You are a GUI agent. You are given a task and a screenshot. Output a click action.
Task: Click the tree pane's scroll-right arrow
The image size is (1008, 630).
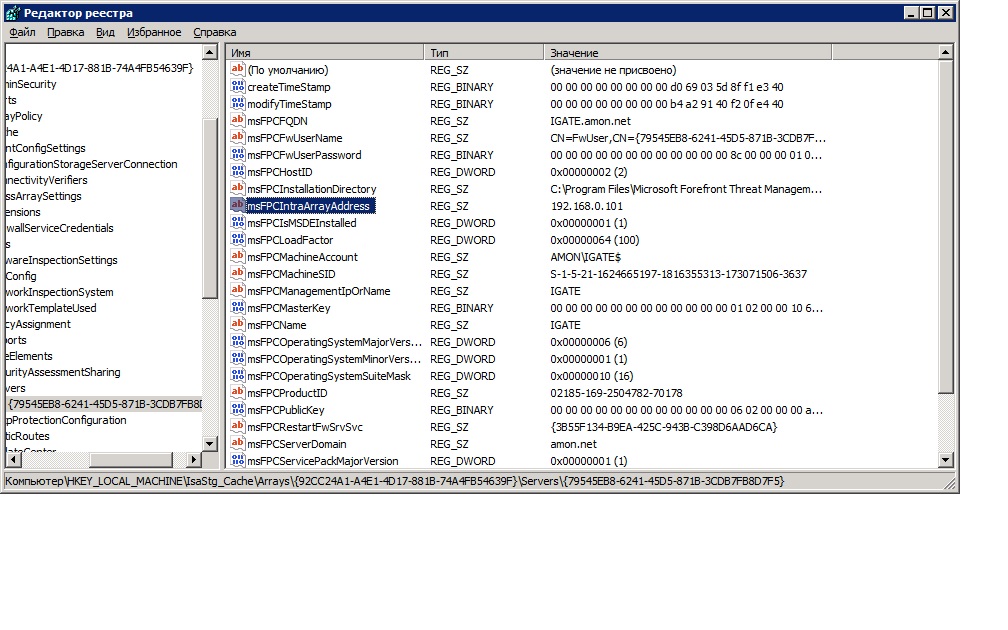194,460
